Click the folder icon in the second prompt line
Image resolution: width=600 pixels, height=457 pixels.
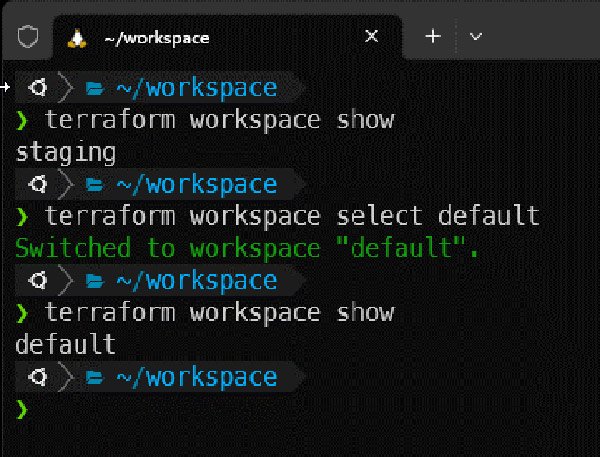click(x=95, y=185)
